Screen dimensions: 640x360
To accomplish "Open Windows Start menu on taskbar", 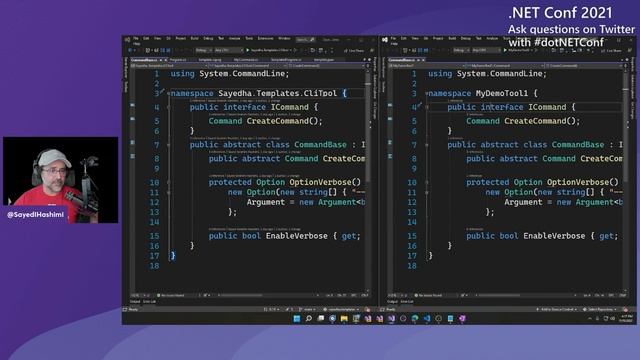I will (297, 318).
